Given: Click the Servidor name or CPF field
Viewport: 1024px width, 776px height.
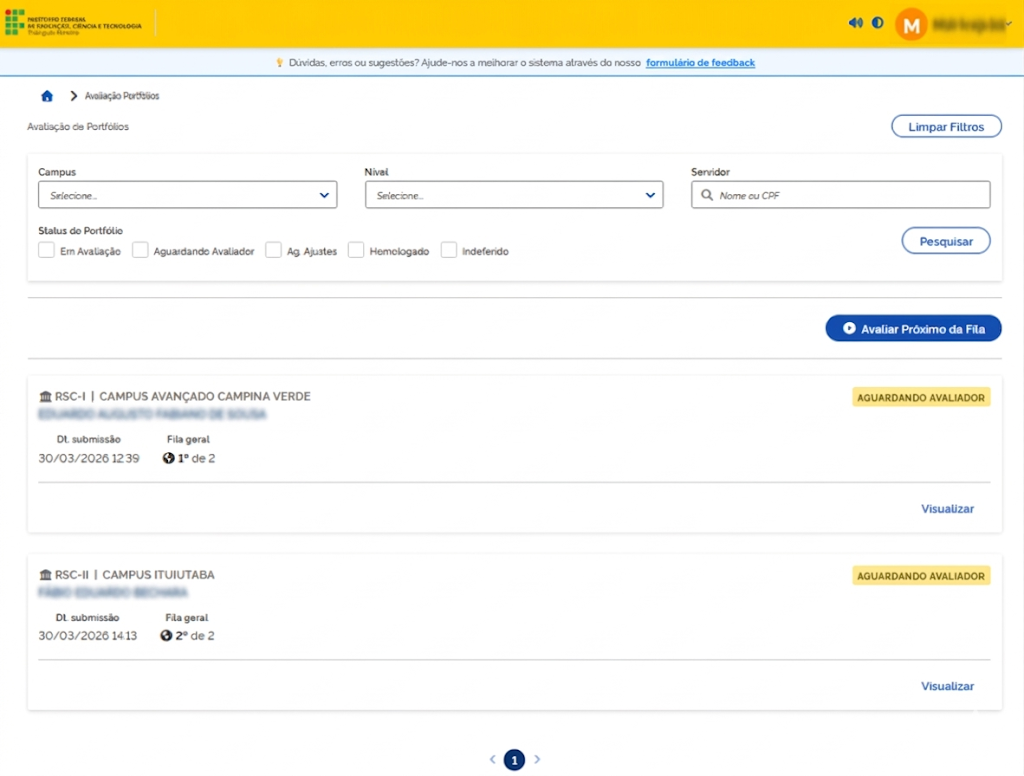Looking at the screenshot, I should point(840,195).
